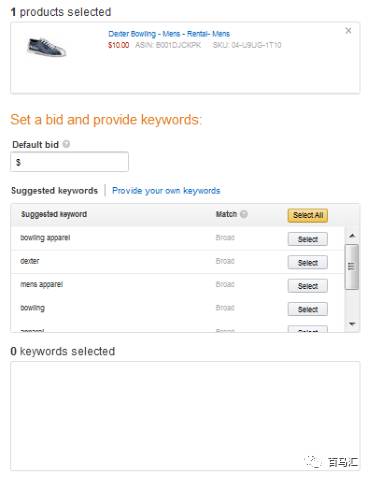
Task: Click inside the empty selected keywords box
Action: tap(185, 416)
